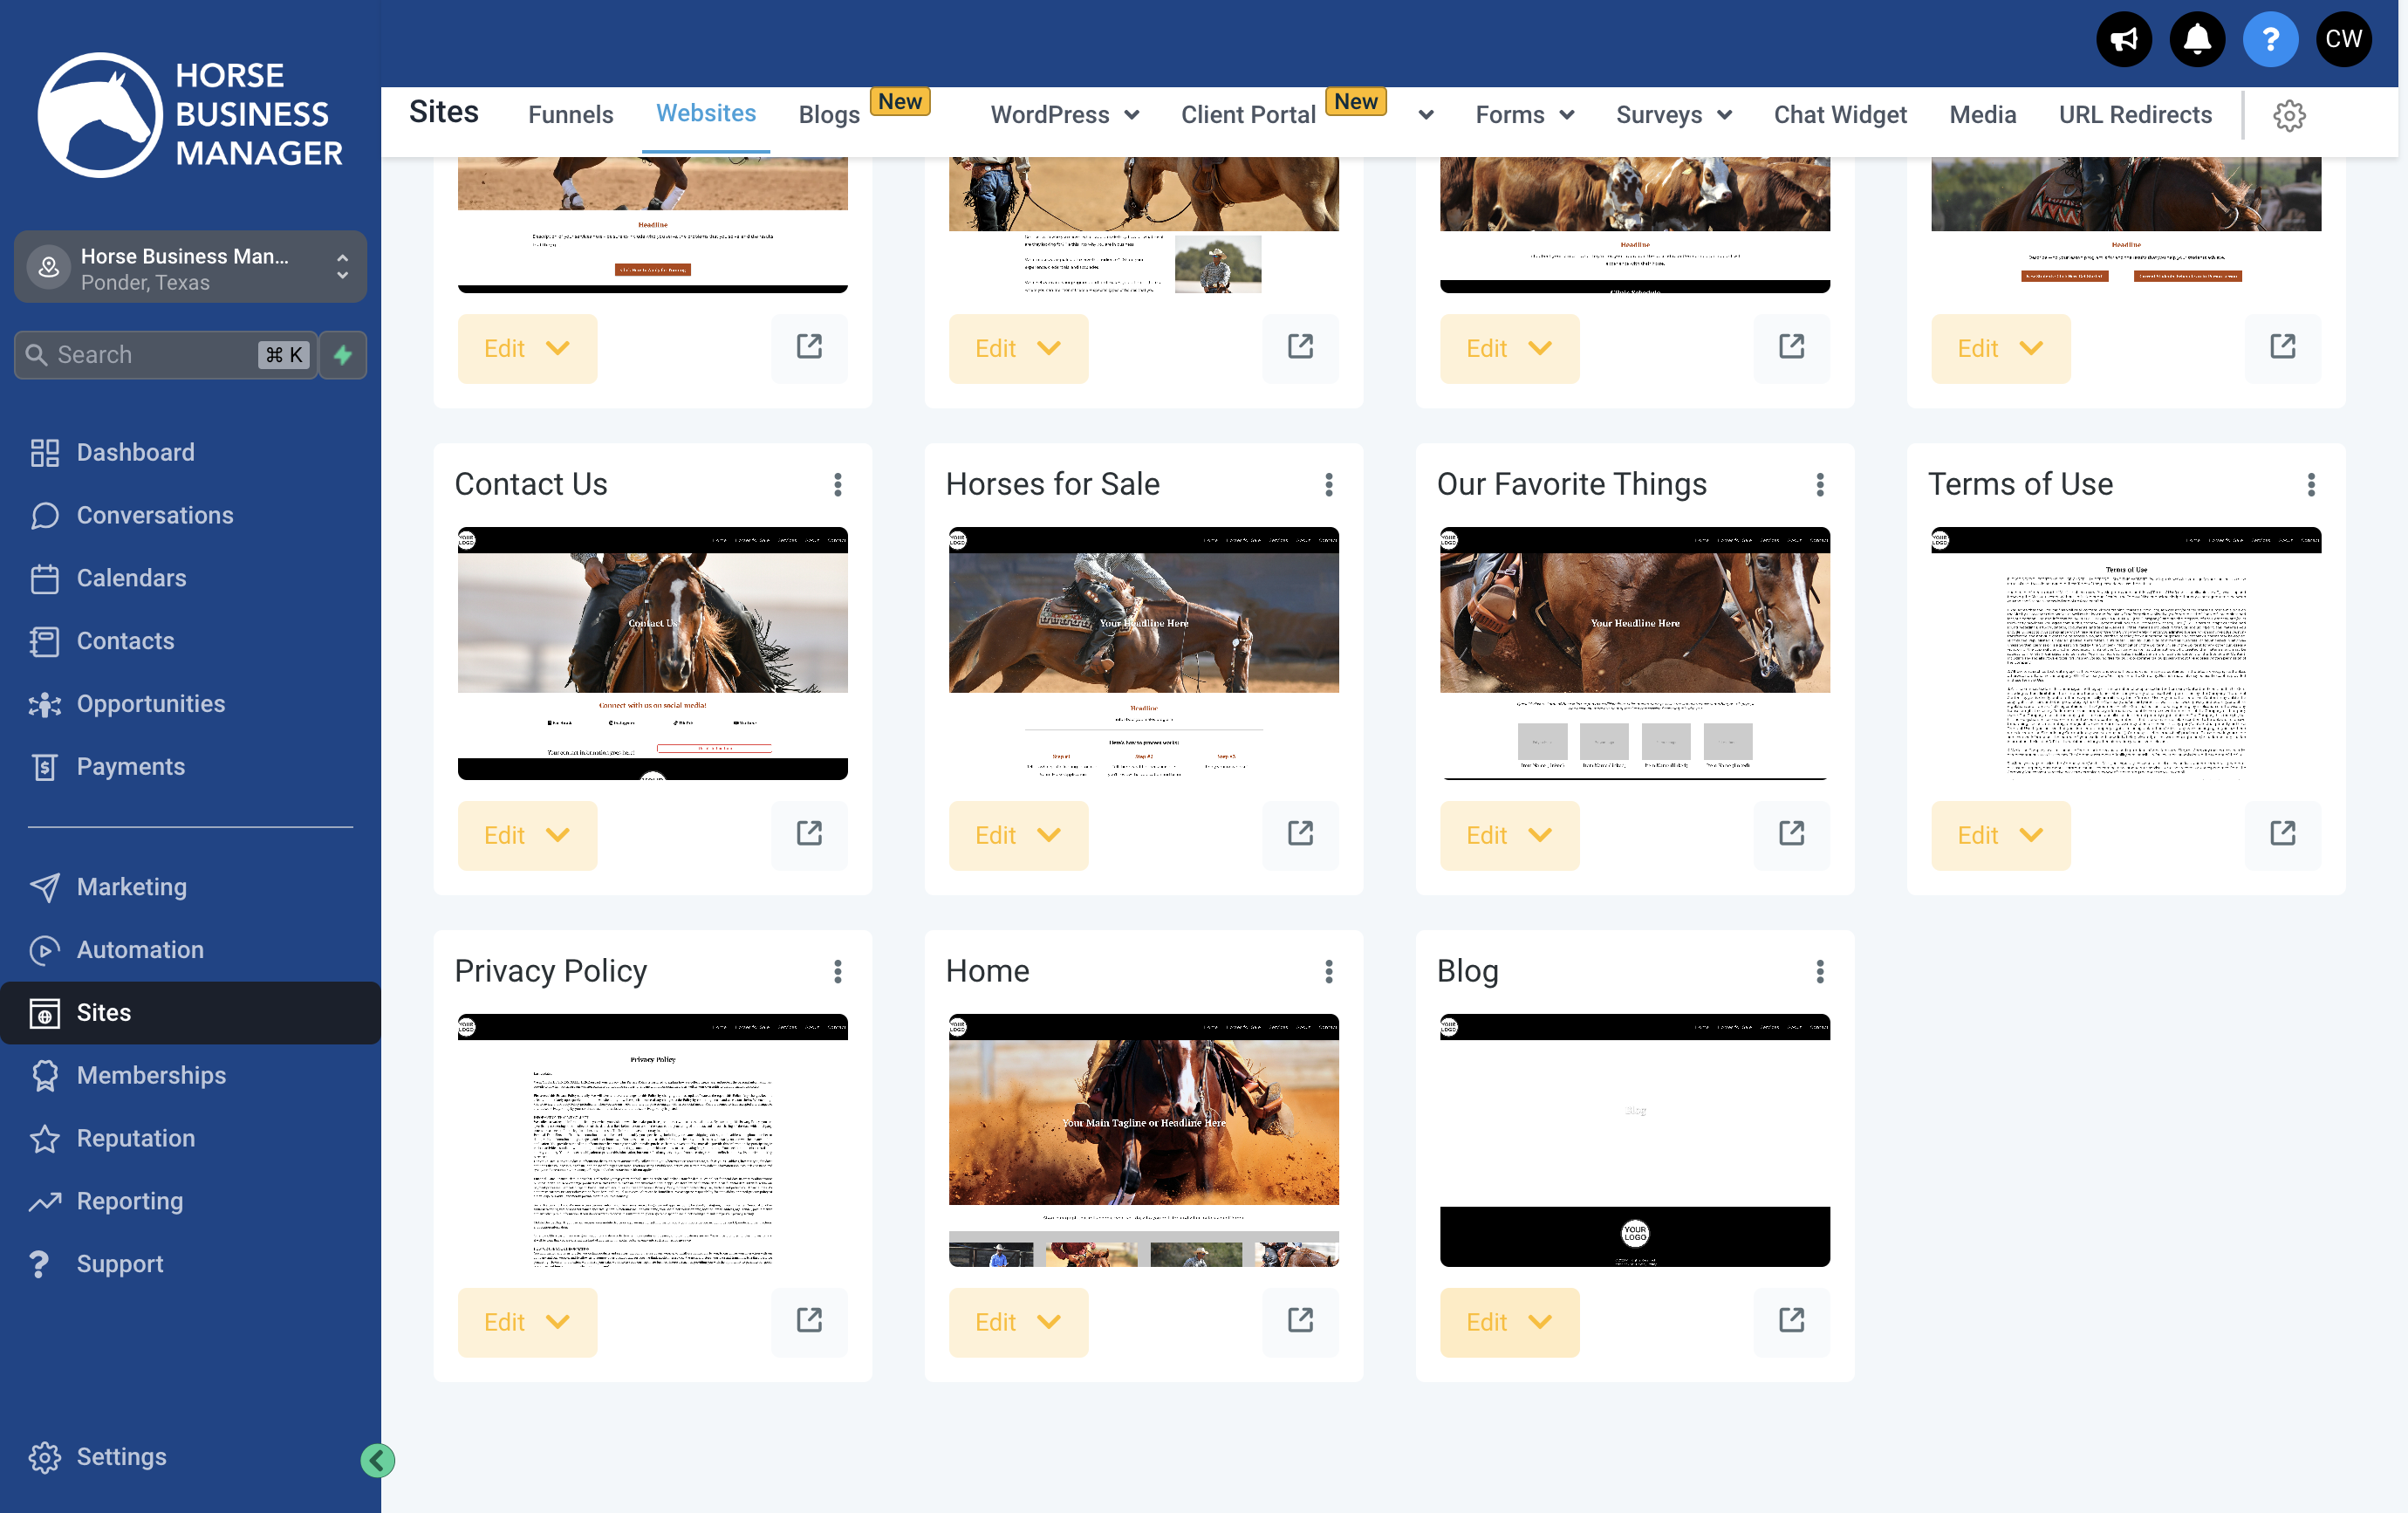Viewport: 2408px width, 1513px height.
Task: Click the green lightning quick actions icon
Action: point(343,355)
